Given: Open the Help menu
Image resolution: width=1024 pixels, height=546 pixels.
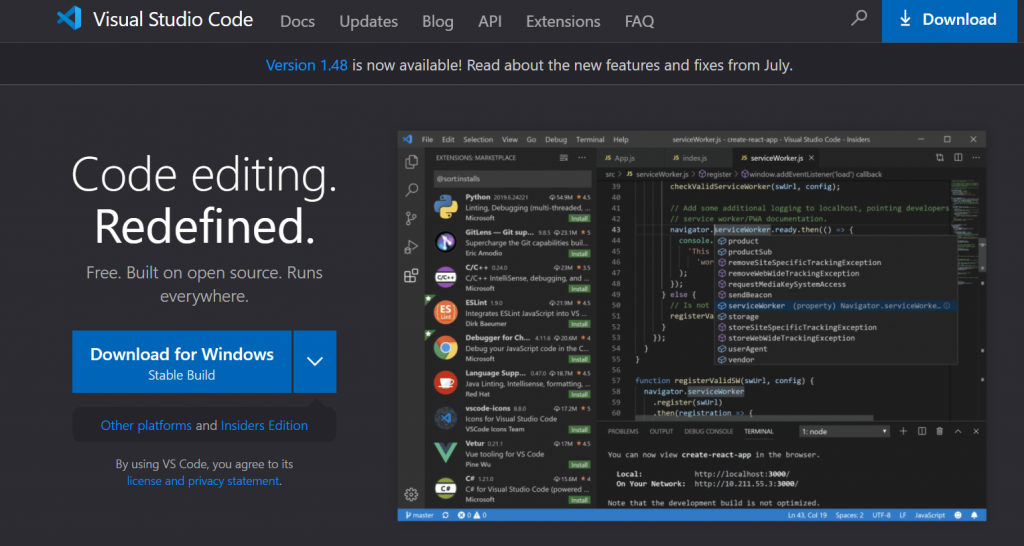Looking at the screenshot, I should [x=621, y=140].
